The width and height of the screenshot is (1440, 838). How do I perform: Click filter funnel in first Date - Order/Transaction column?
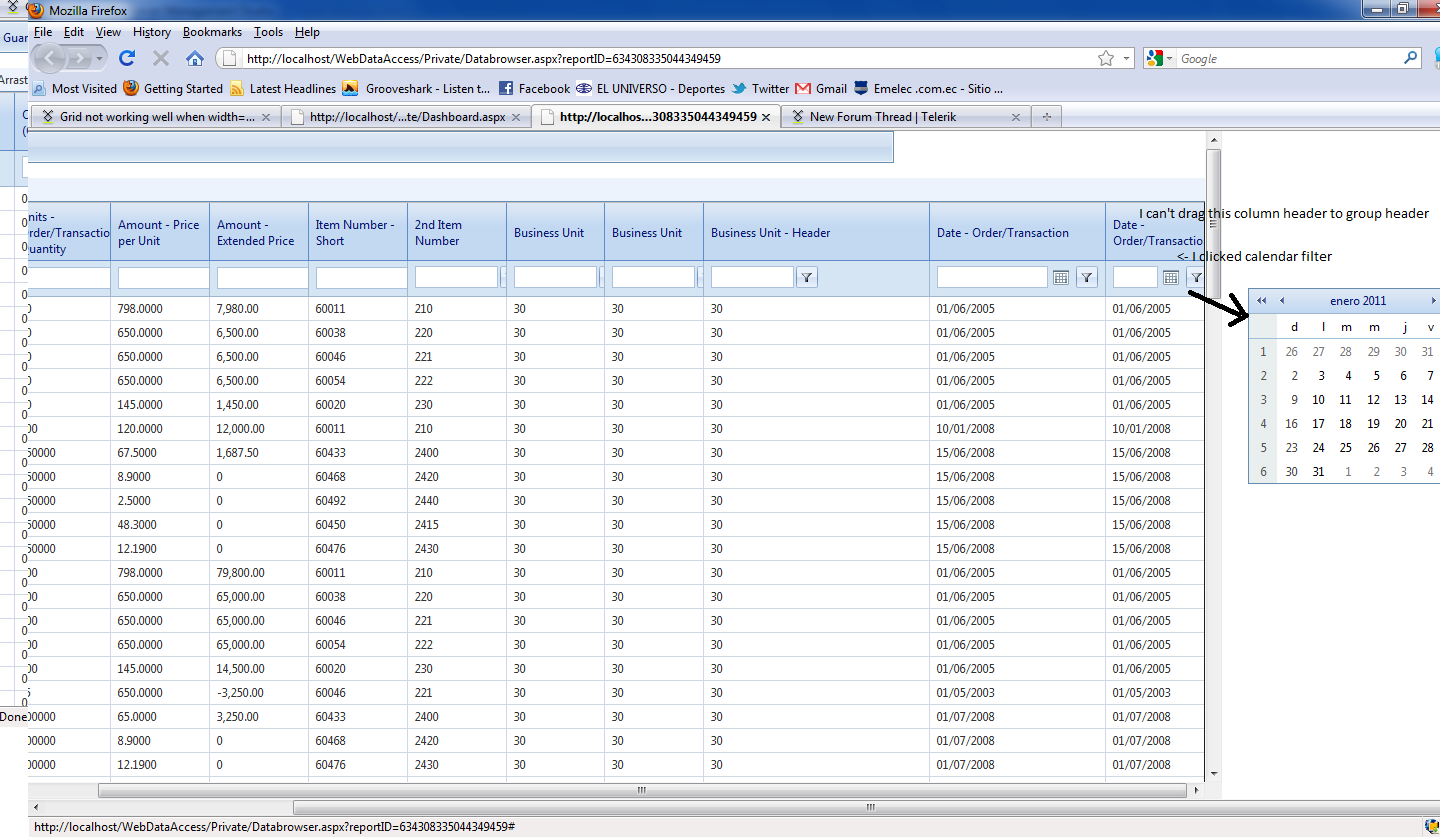[1087, 277]
